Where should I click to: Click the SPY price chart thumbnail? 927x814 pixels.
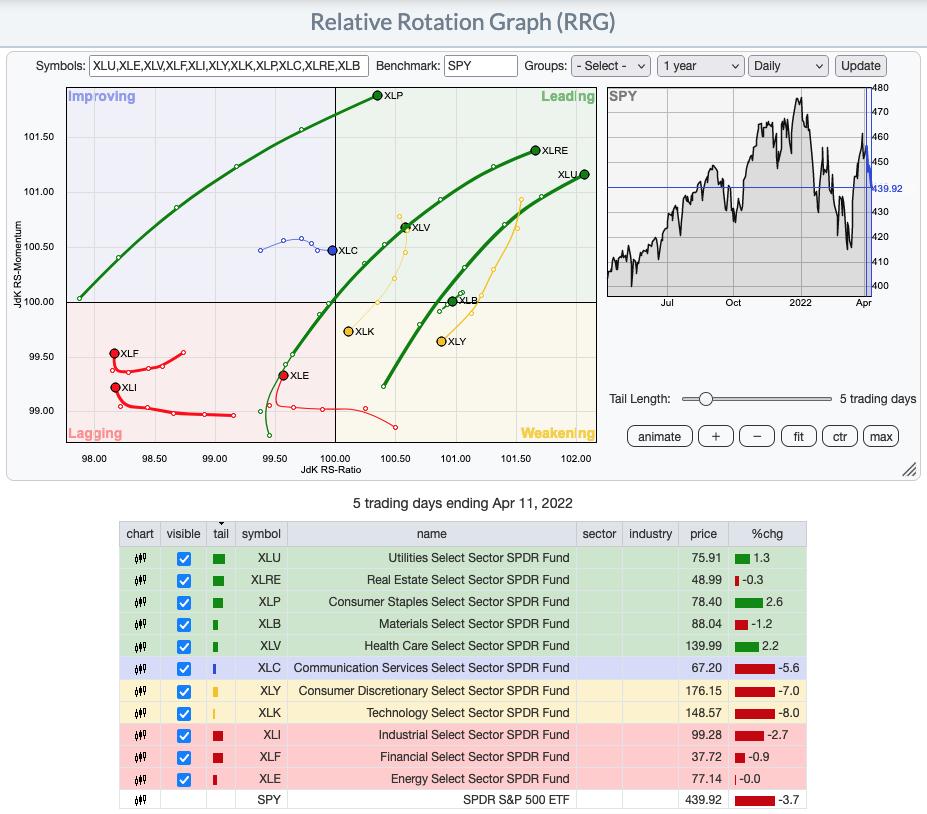click(x=739, y=192)
